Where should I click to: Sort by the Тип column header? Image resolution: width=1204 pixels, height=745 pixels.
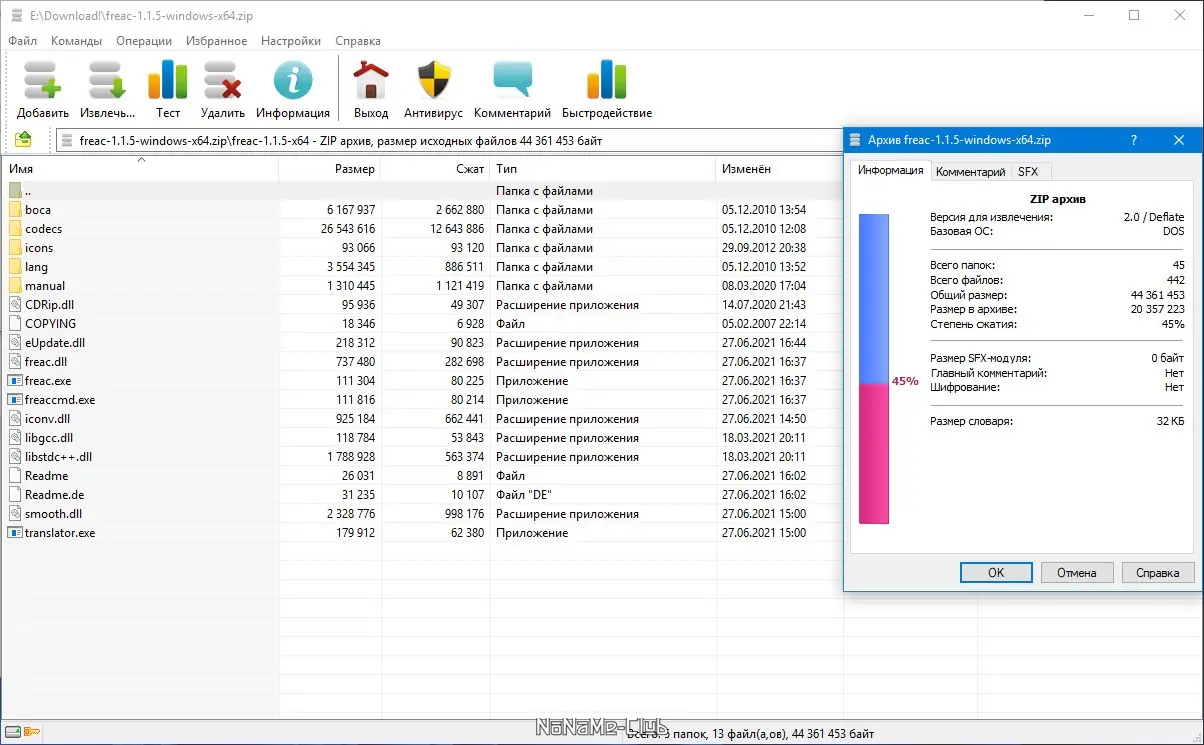(602, 169)
